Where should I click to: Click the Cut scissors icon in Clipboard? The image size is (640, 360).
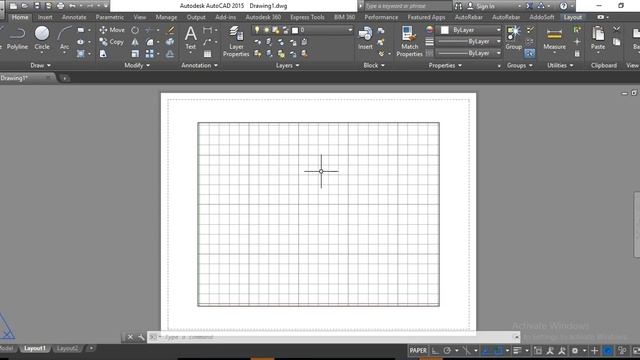tap(616, 29)
